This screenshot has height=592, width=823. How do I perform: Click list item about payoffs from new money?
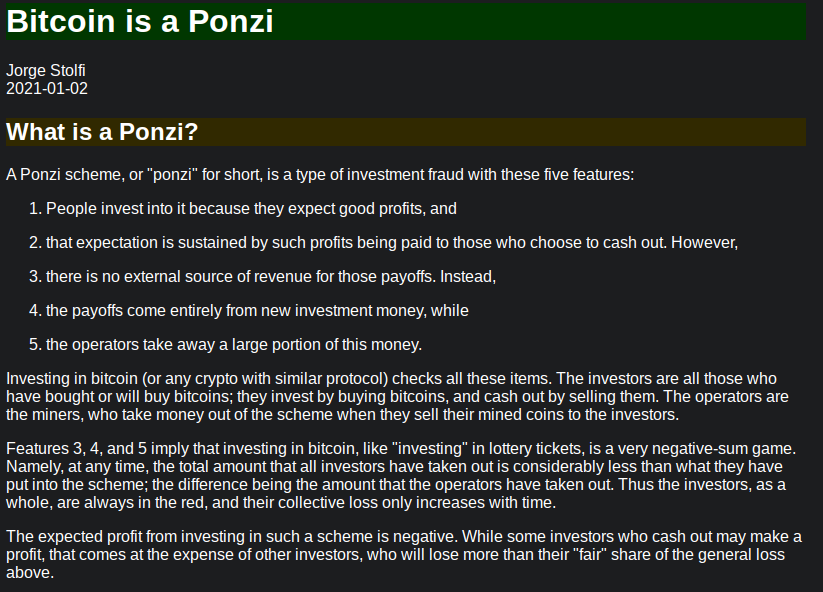257,310
